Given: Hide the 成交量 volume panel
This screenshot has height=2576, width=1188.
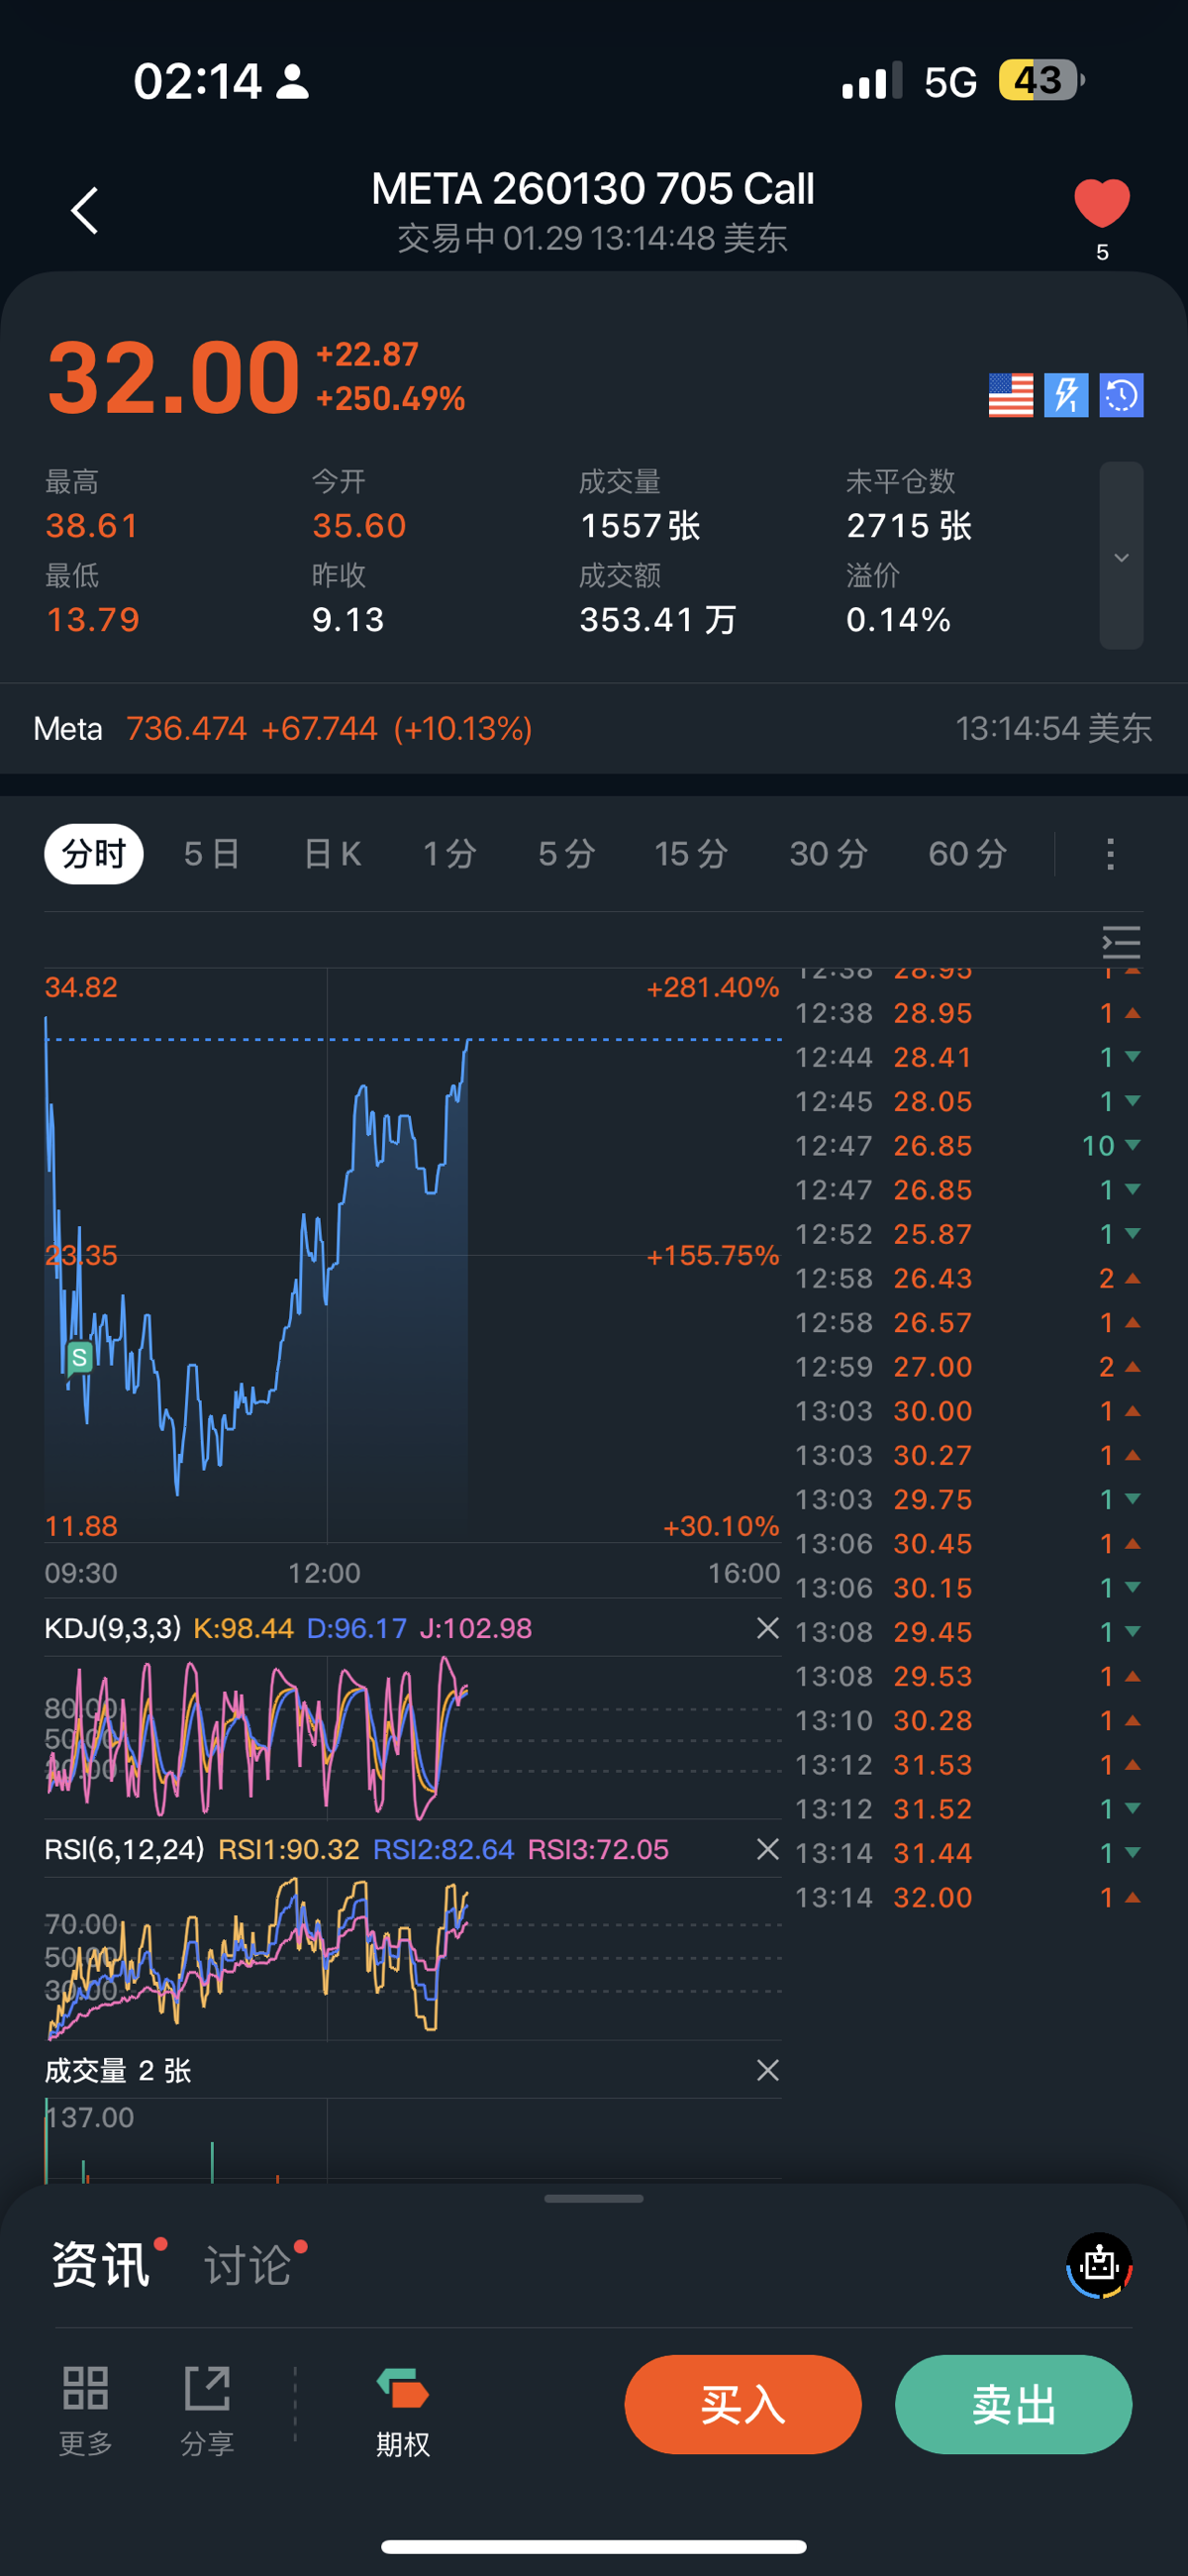Looking at the screenshot, I should click(x=767, y=2071).
